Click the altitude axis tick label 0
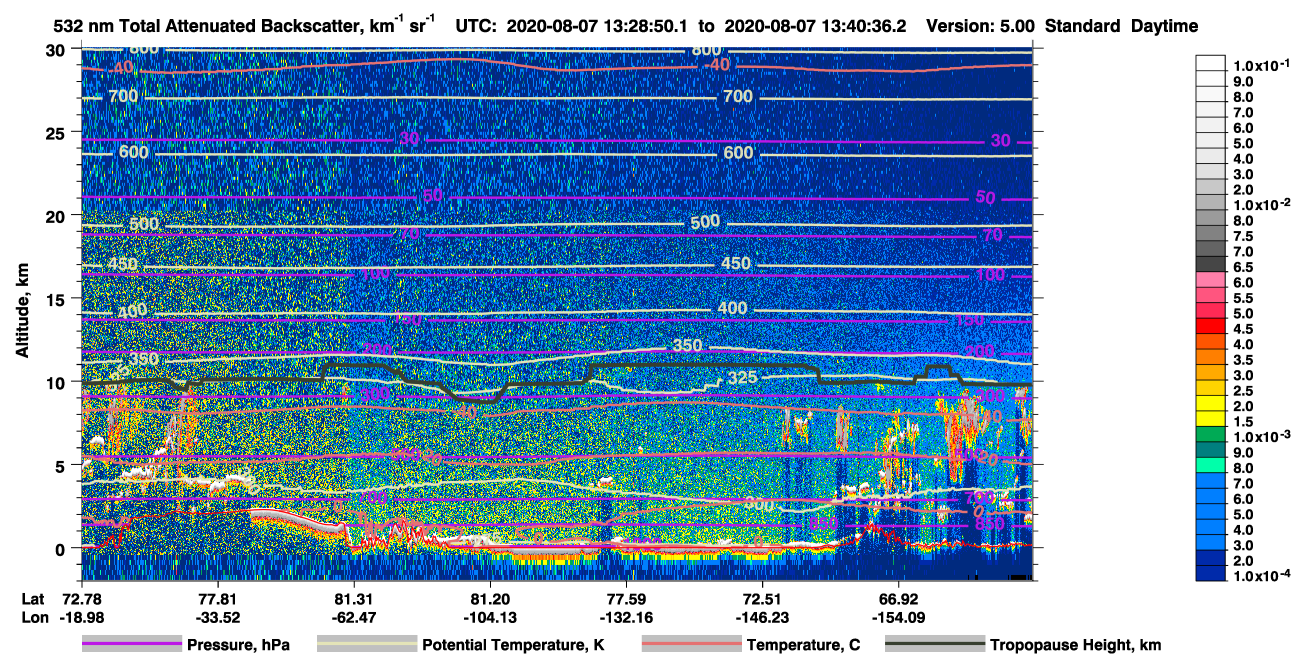 tap(62, 548)
